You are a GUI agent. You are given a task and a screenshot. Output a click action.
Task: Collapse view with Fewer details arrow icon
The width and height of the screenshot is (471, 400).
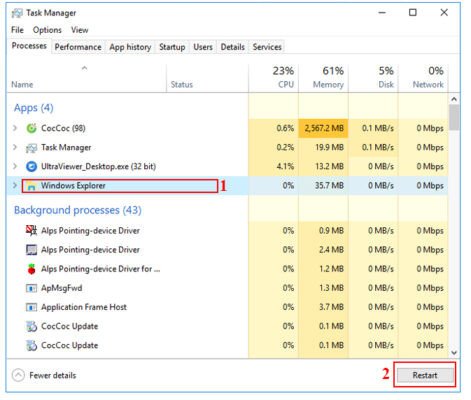[x=18, y=376]
